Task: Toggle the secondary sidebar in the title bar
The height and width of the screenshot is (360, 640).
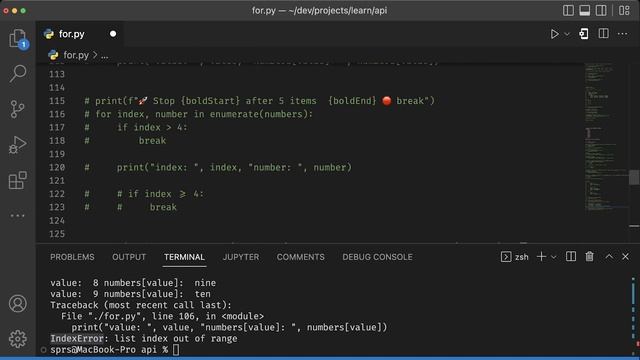Action: click(601, 11)
